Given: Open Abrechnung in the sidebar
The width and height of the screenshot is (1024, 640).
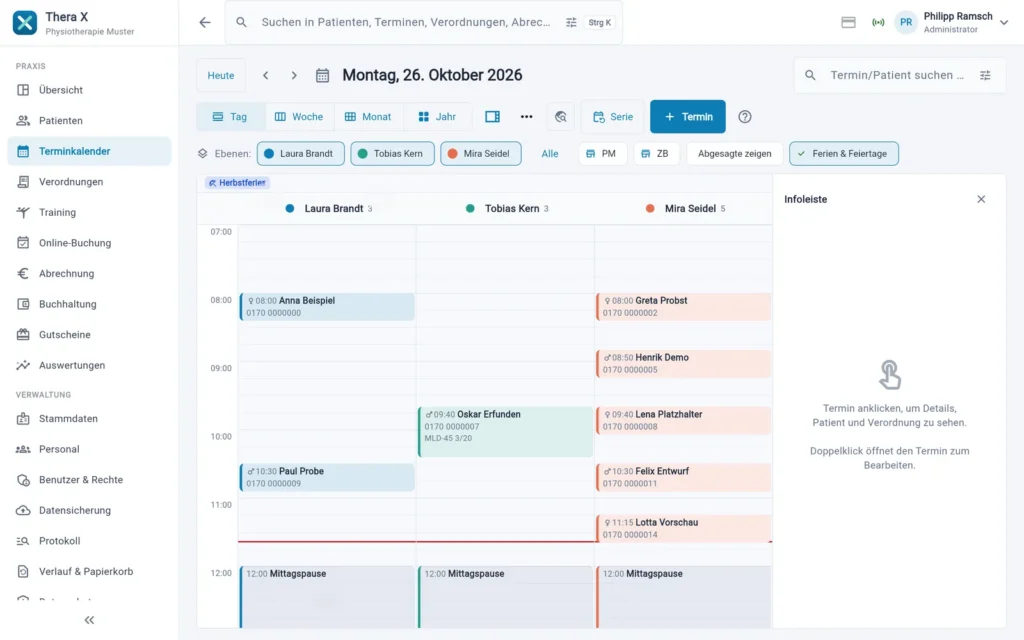Looking at the screenshot, I should 89,273.
